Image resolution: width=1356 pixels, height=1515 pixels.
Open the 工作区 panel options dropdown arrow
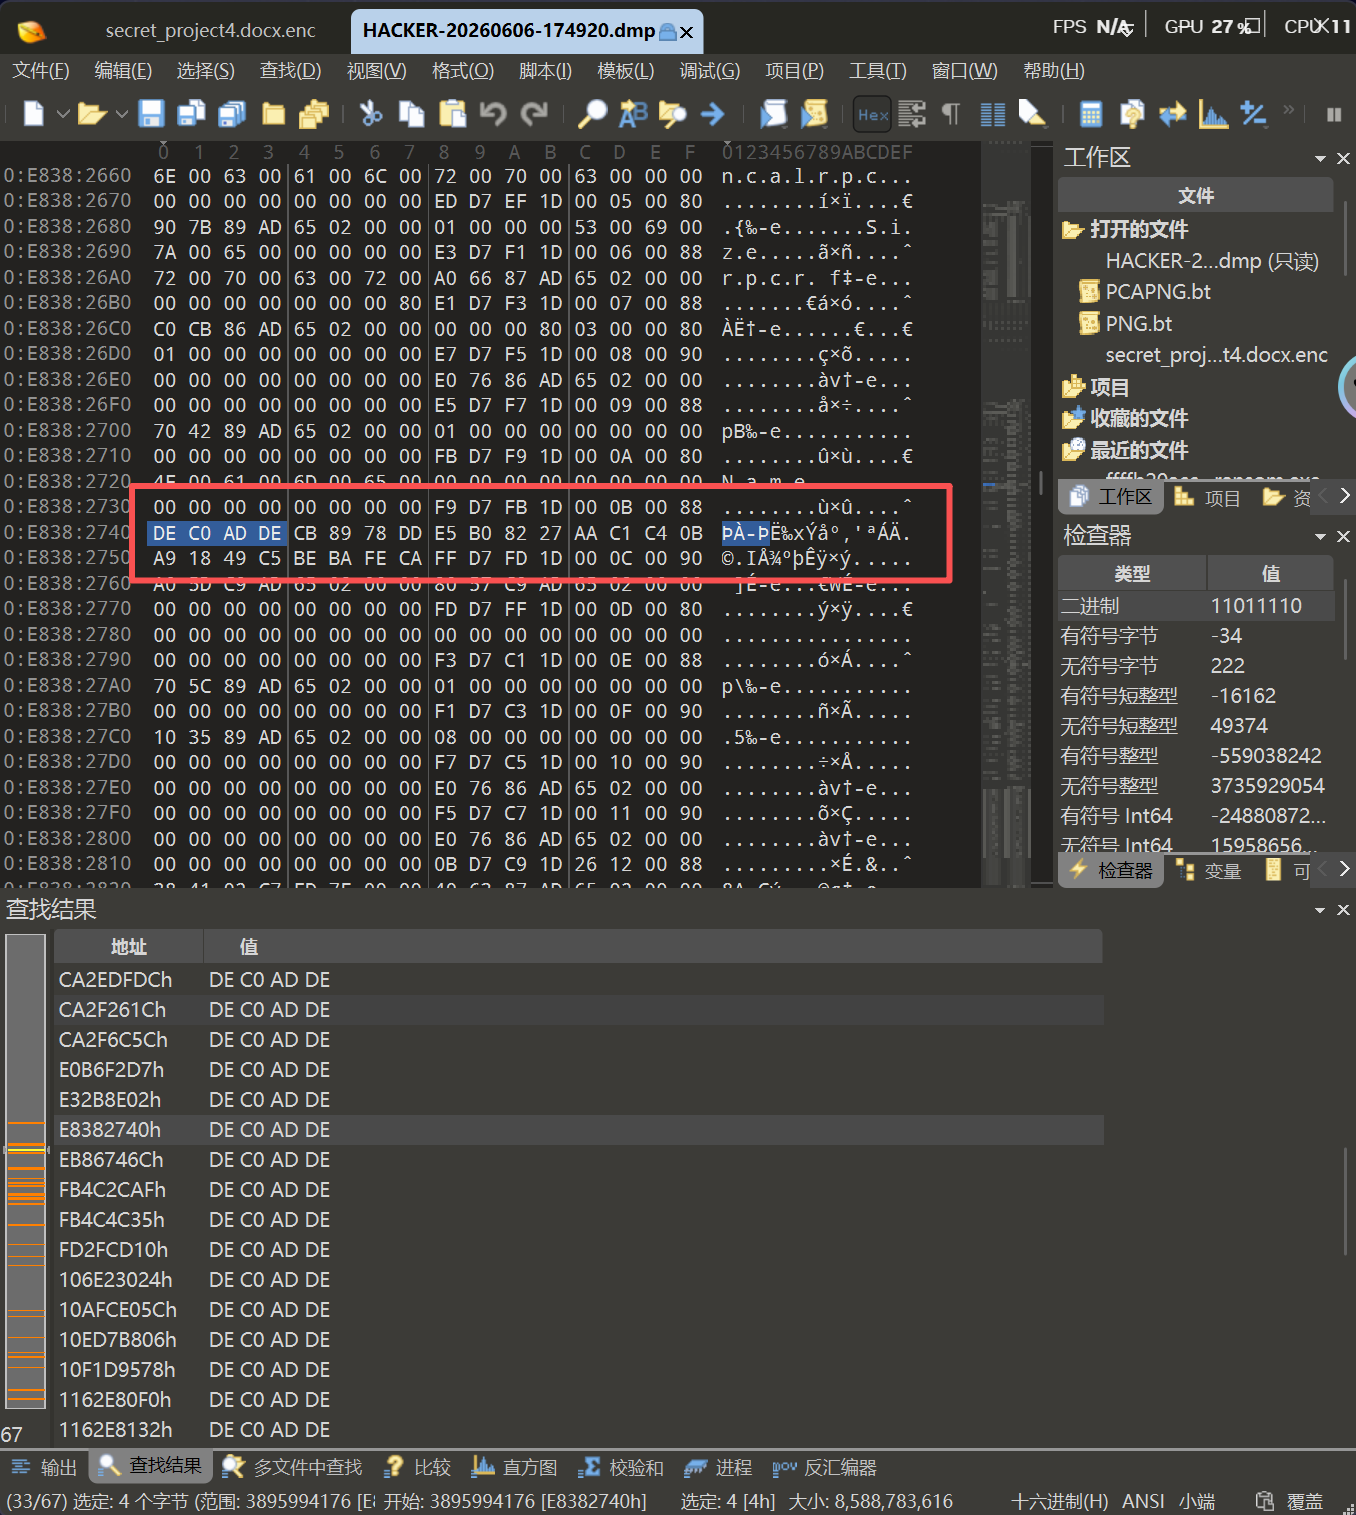pyautogui.click(x=1320, y=159)
